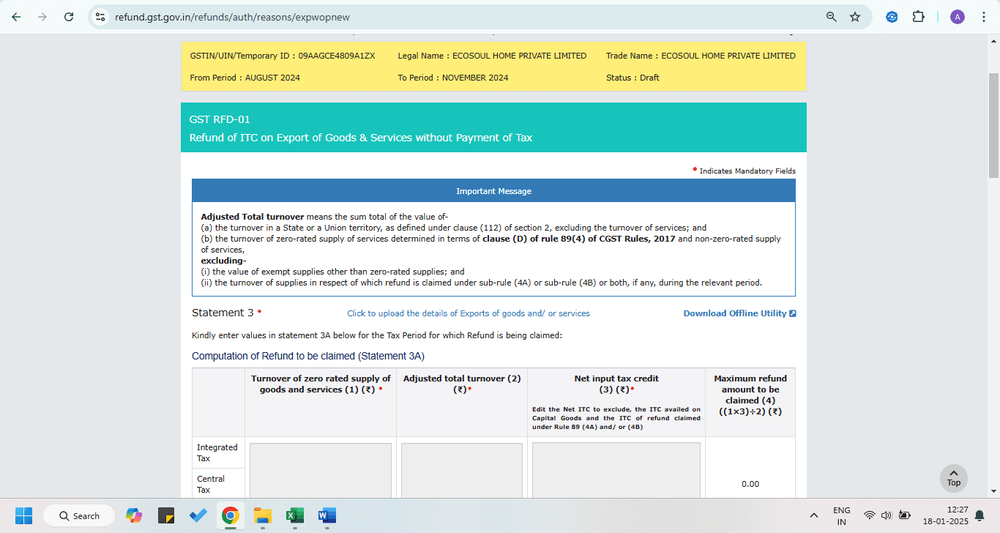This screenshot has width=1000, height=533.
Task: Open site information icon in address bar
Action: tap(100, 17)
